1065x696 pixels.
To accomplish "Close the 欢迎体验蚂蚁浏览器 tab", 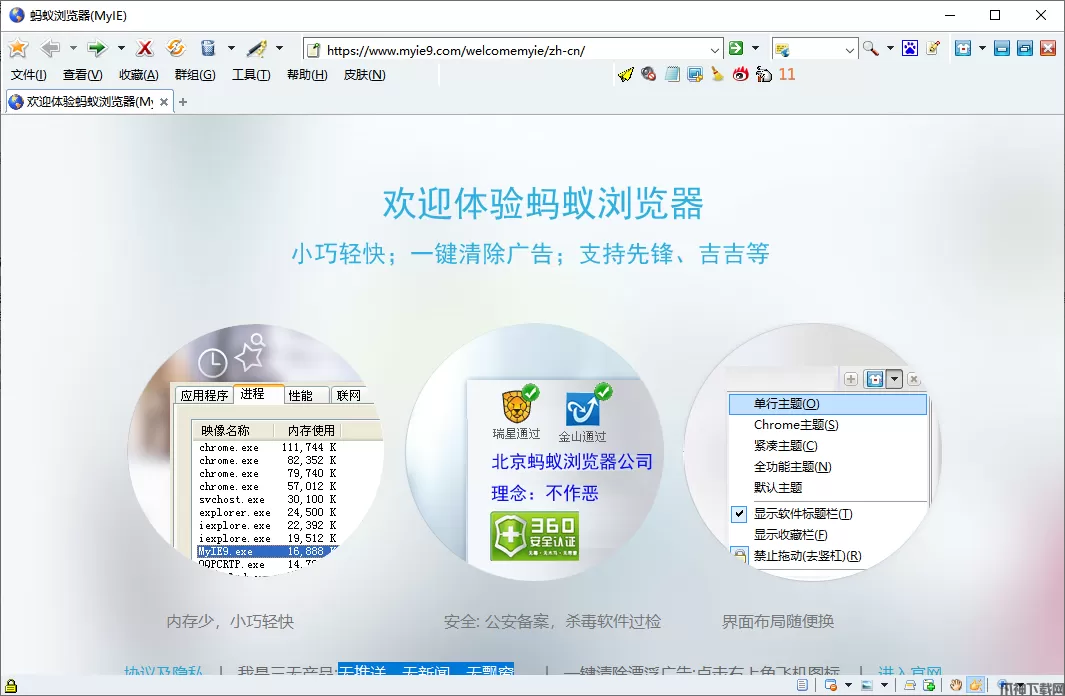I will [x=164, y=102].
